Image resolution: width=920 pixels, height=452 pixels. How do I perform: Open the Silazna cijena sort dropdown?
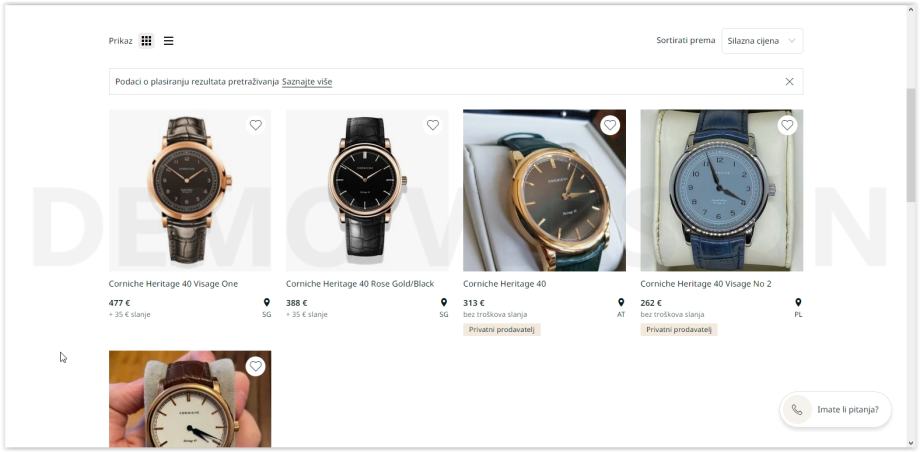pos(762,41)
